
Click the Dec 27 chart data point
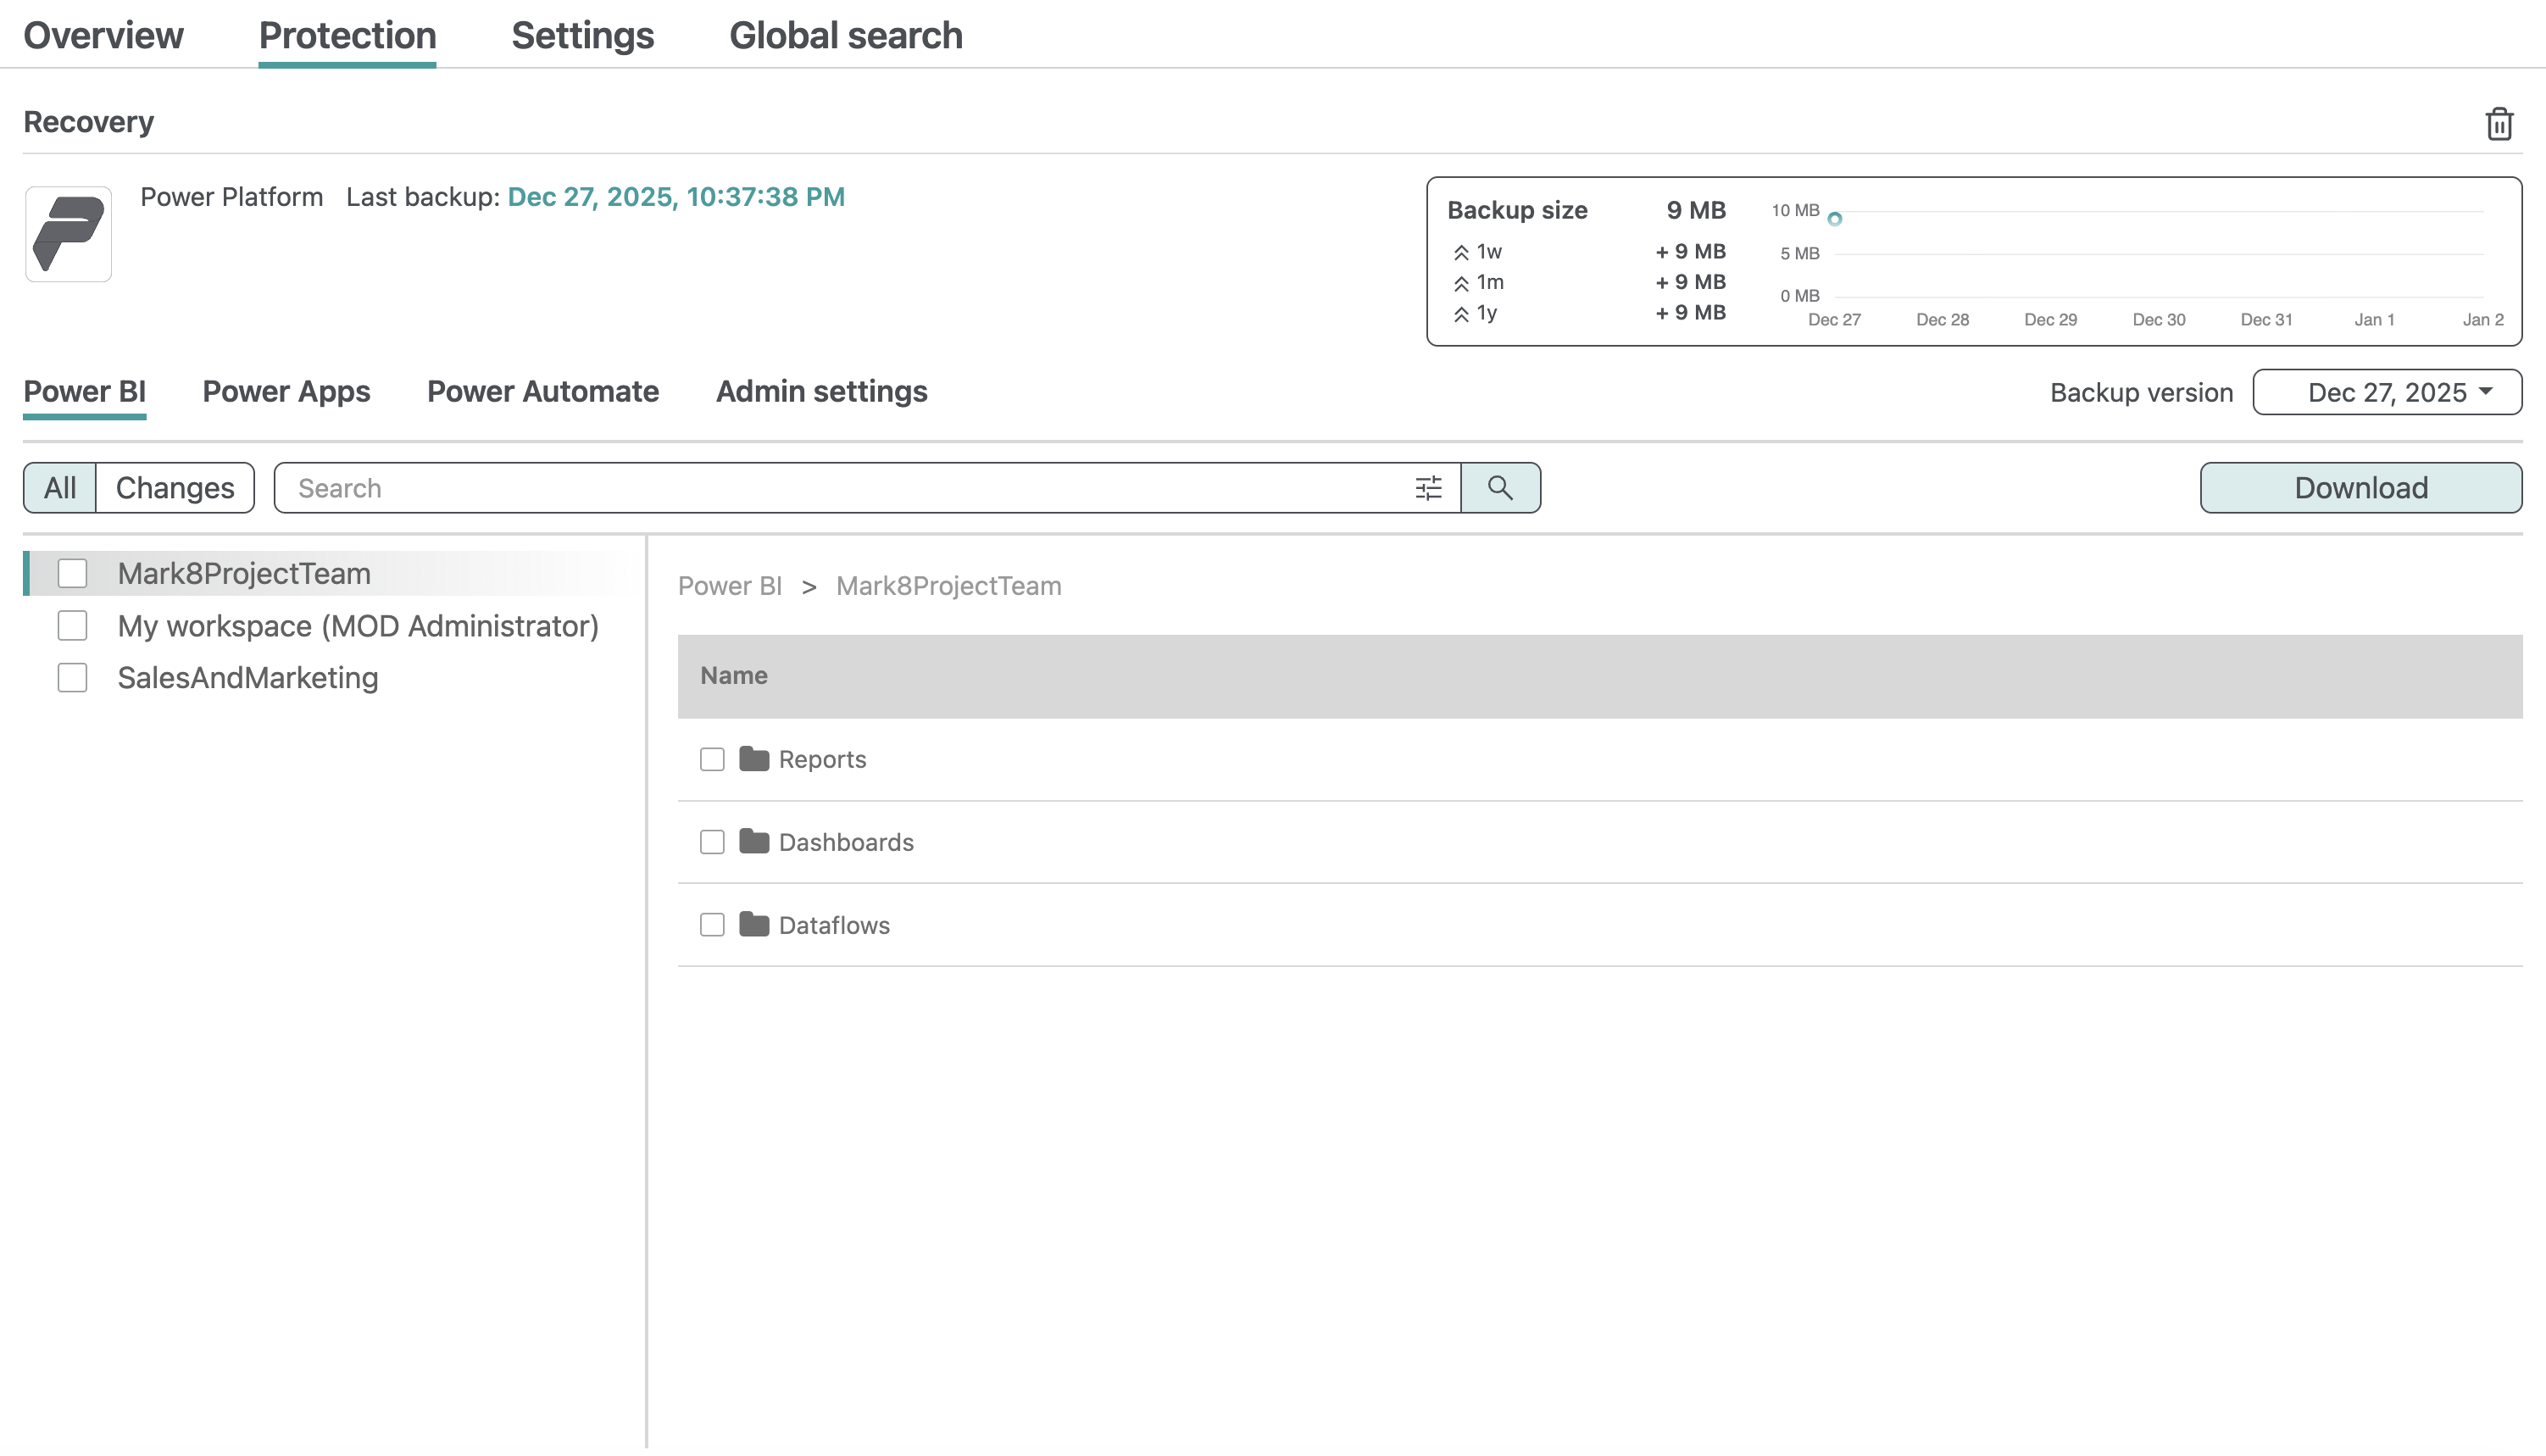[1834, 219]
